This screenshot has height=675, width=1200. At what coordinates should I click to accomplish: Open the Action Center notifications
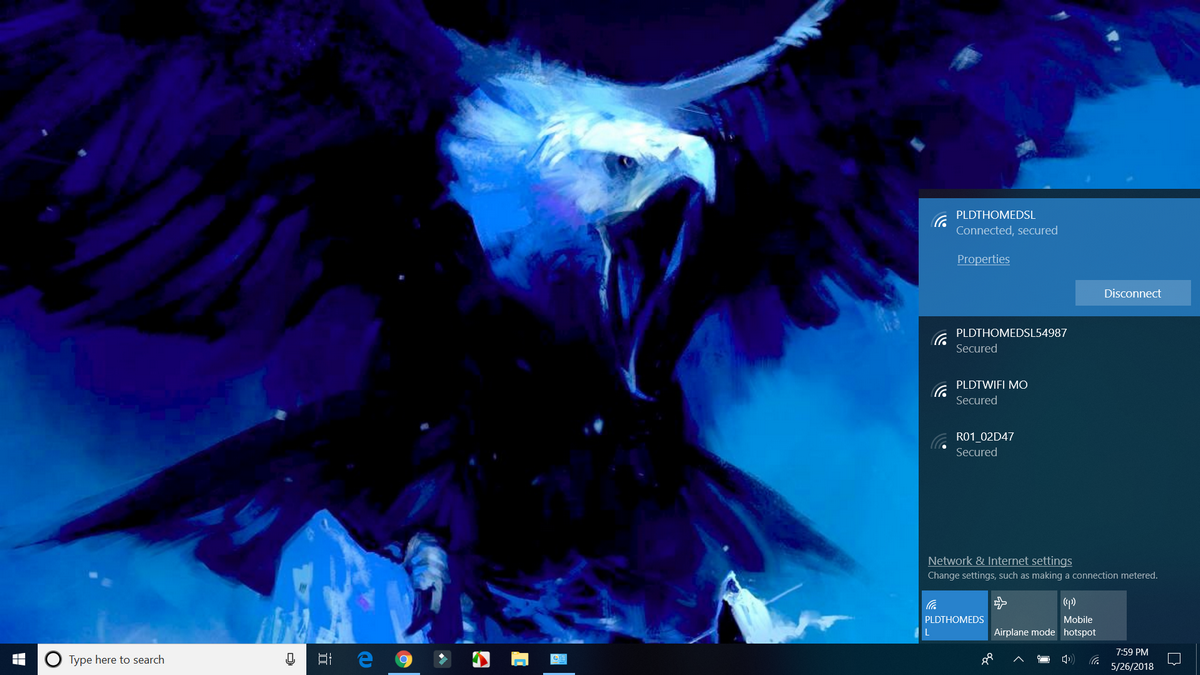[1174, 659]
